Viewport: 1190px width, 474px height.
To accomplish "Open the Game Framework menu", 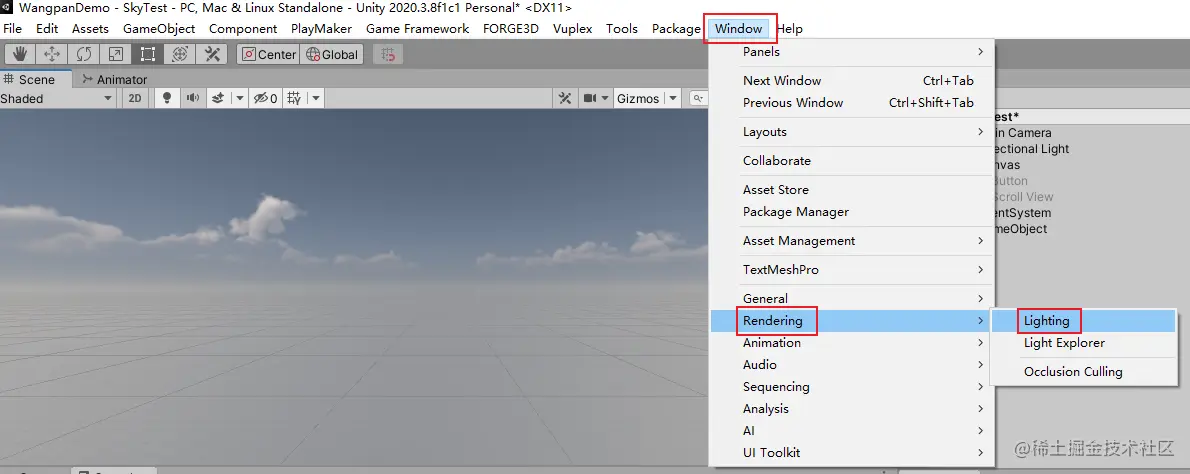I will pos(417,29).
